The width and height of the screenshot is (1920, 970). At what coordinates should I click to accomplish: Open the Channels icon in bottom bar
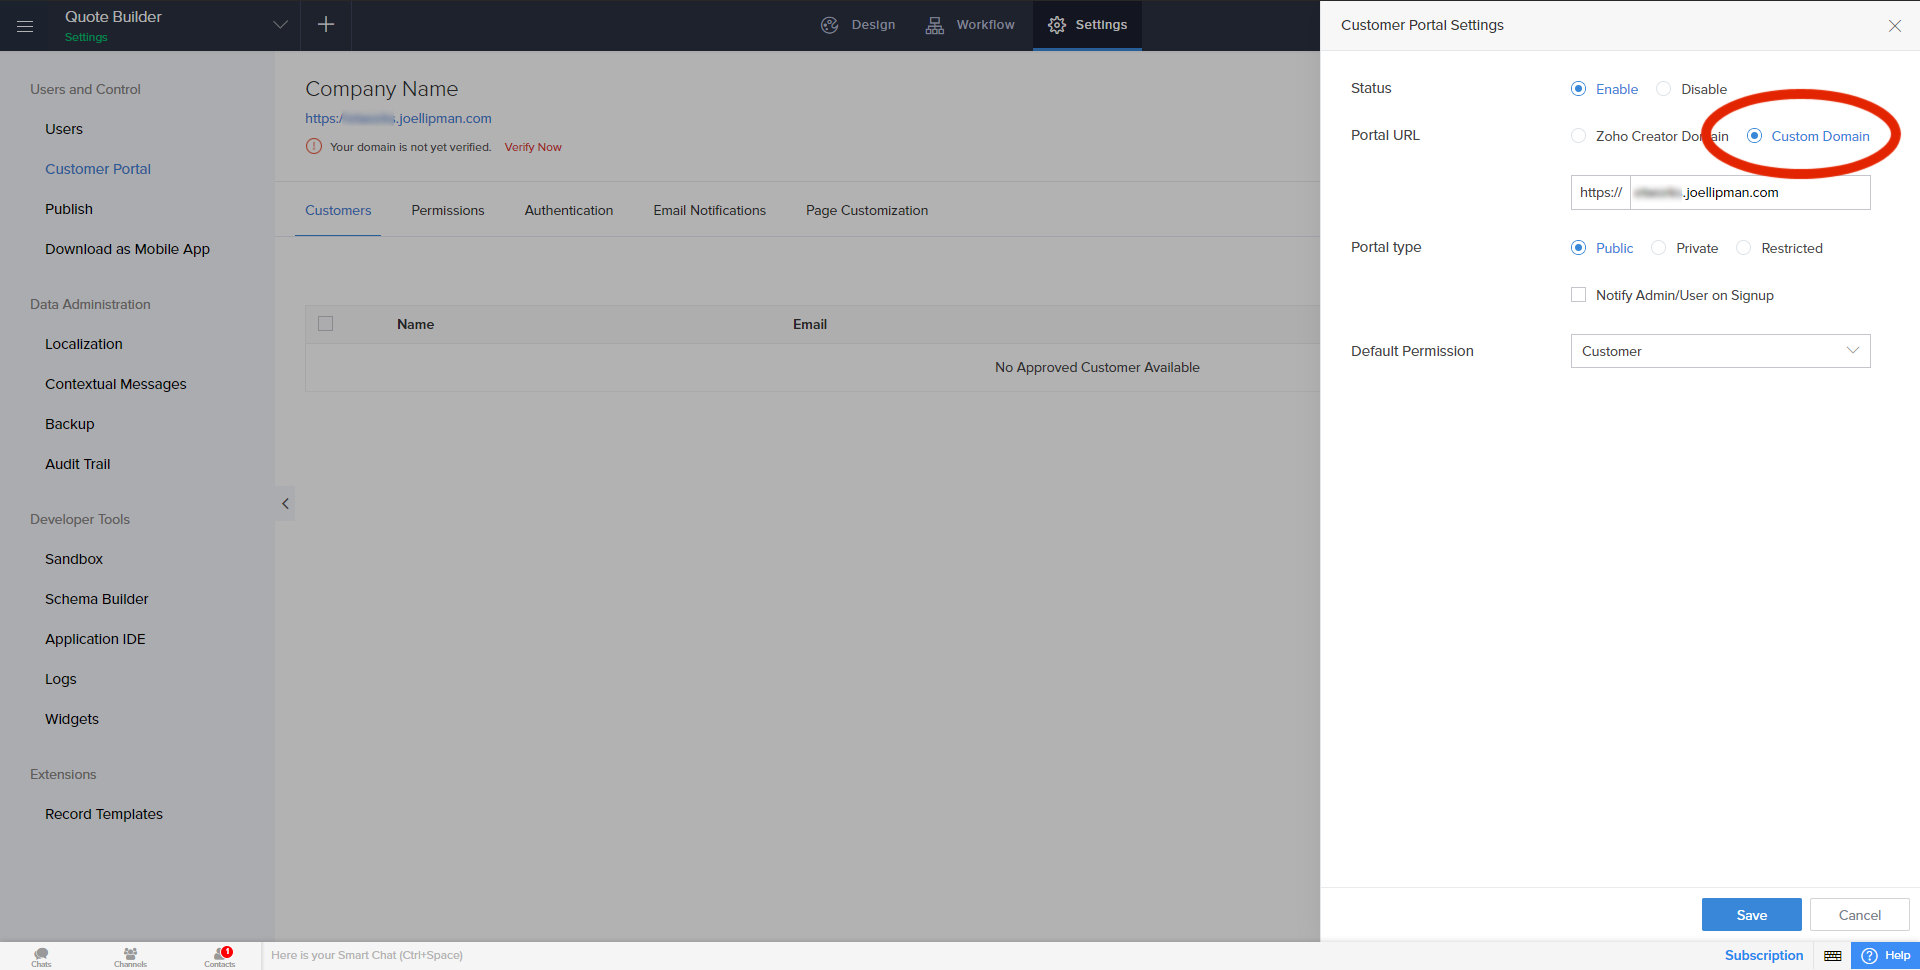[x=130, y=956]
